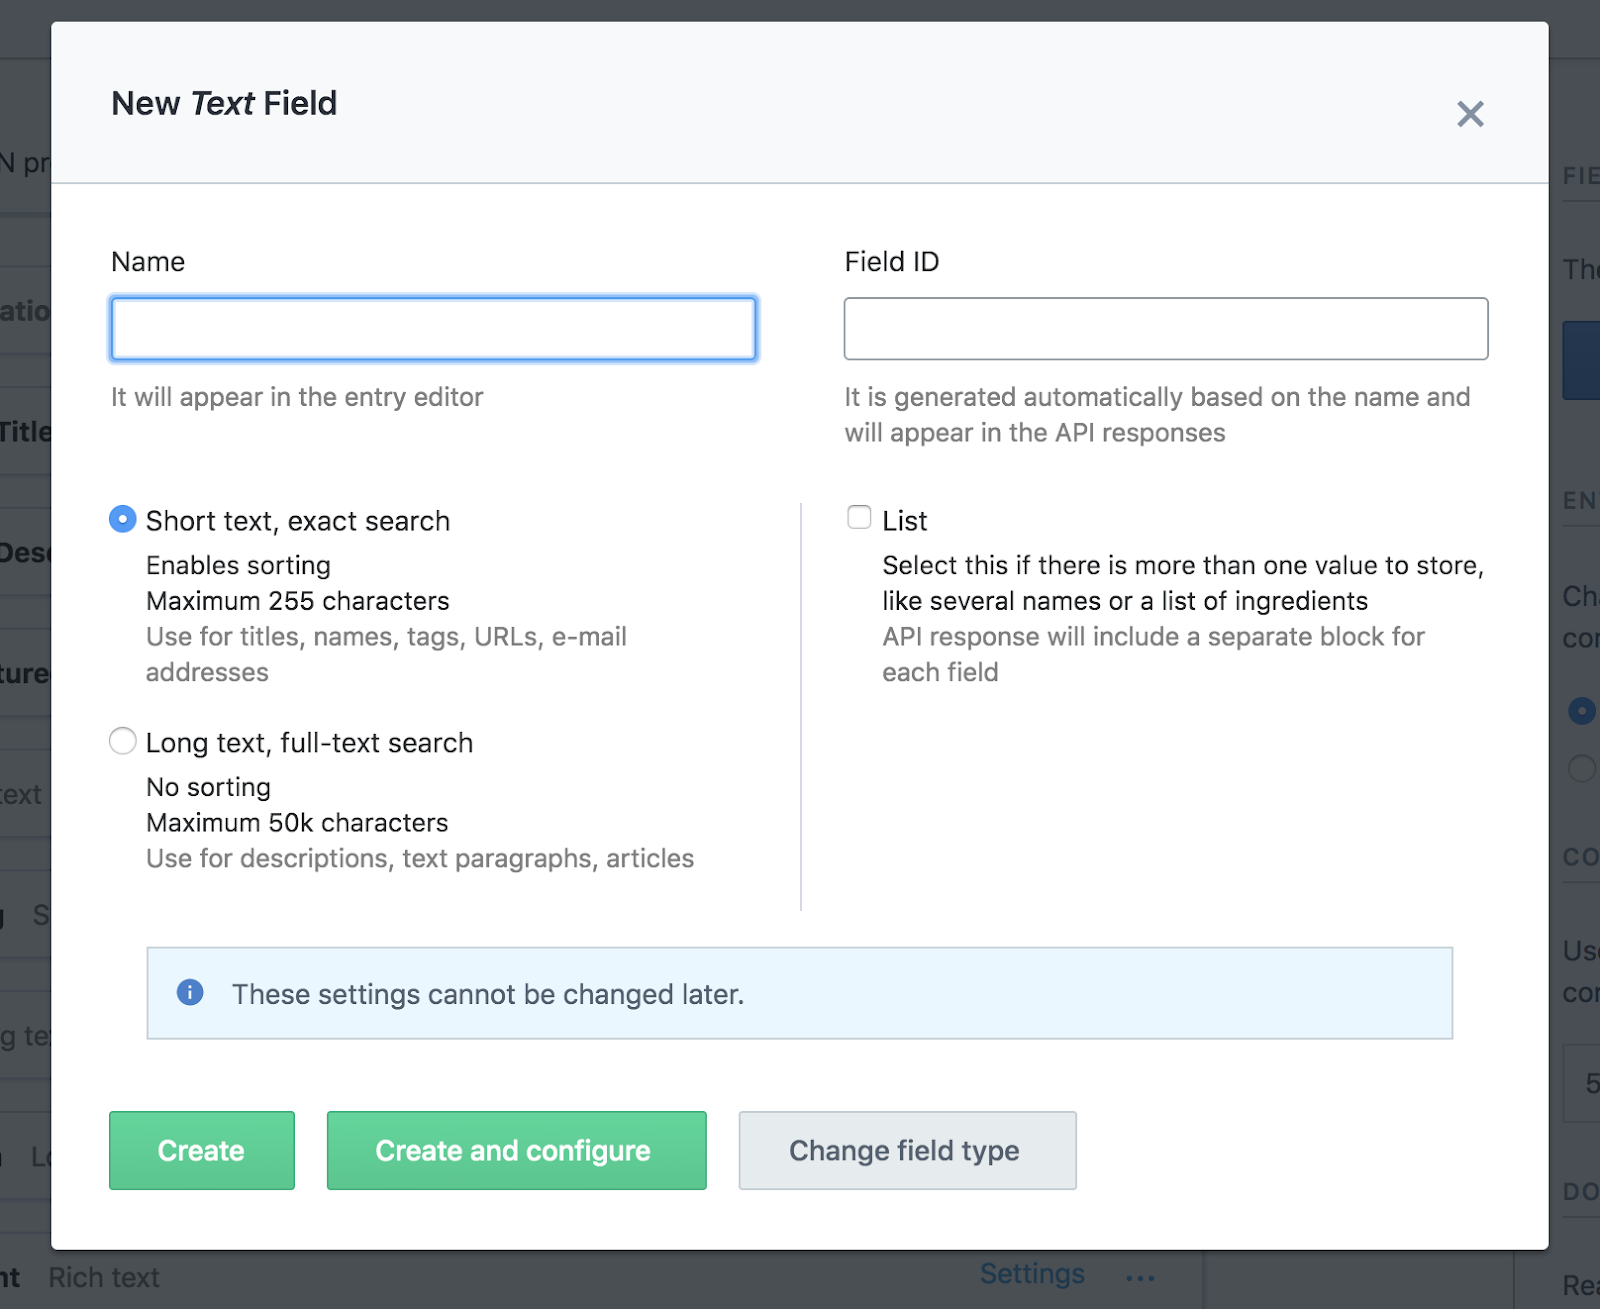Click the unselected radio at right edge

[1582, 768]
